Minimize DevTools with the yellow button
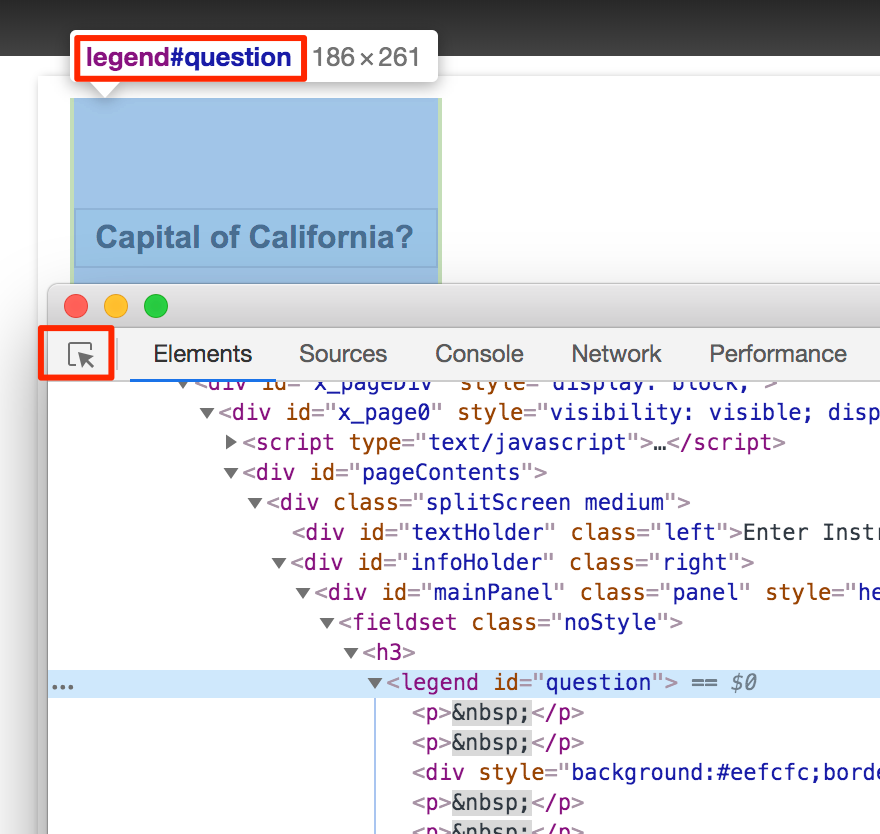The height and width of the screenshot is (834, 880). pos(116,306)
